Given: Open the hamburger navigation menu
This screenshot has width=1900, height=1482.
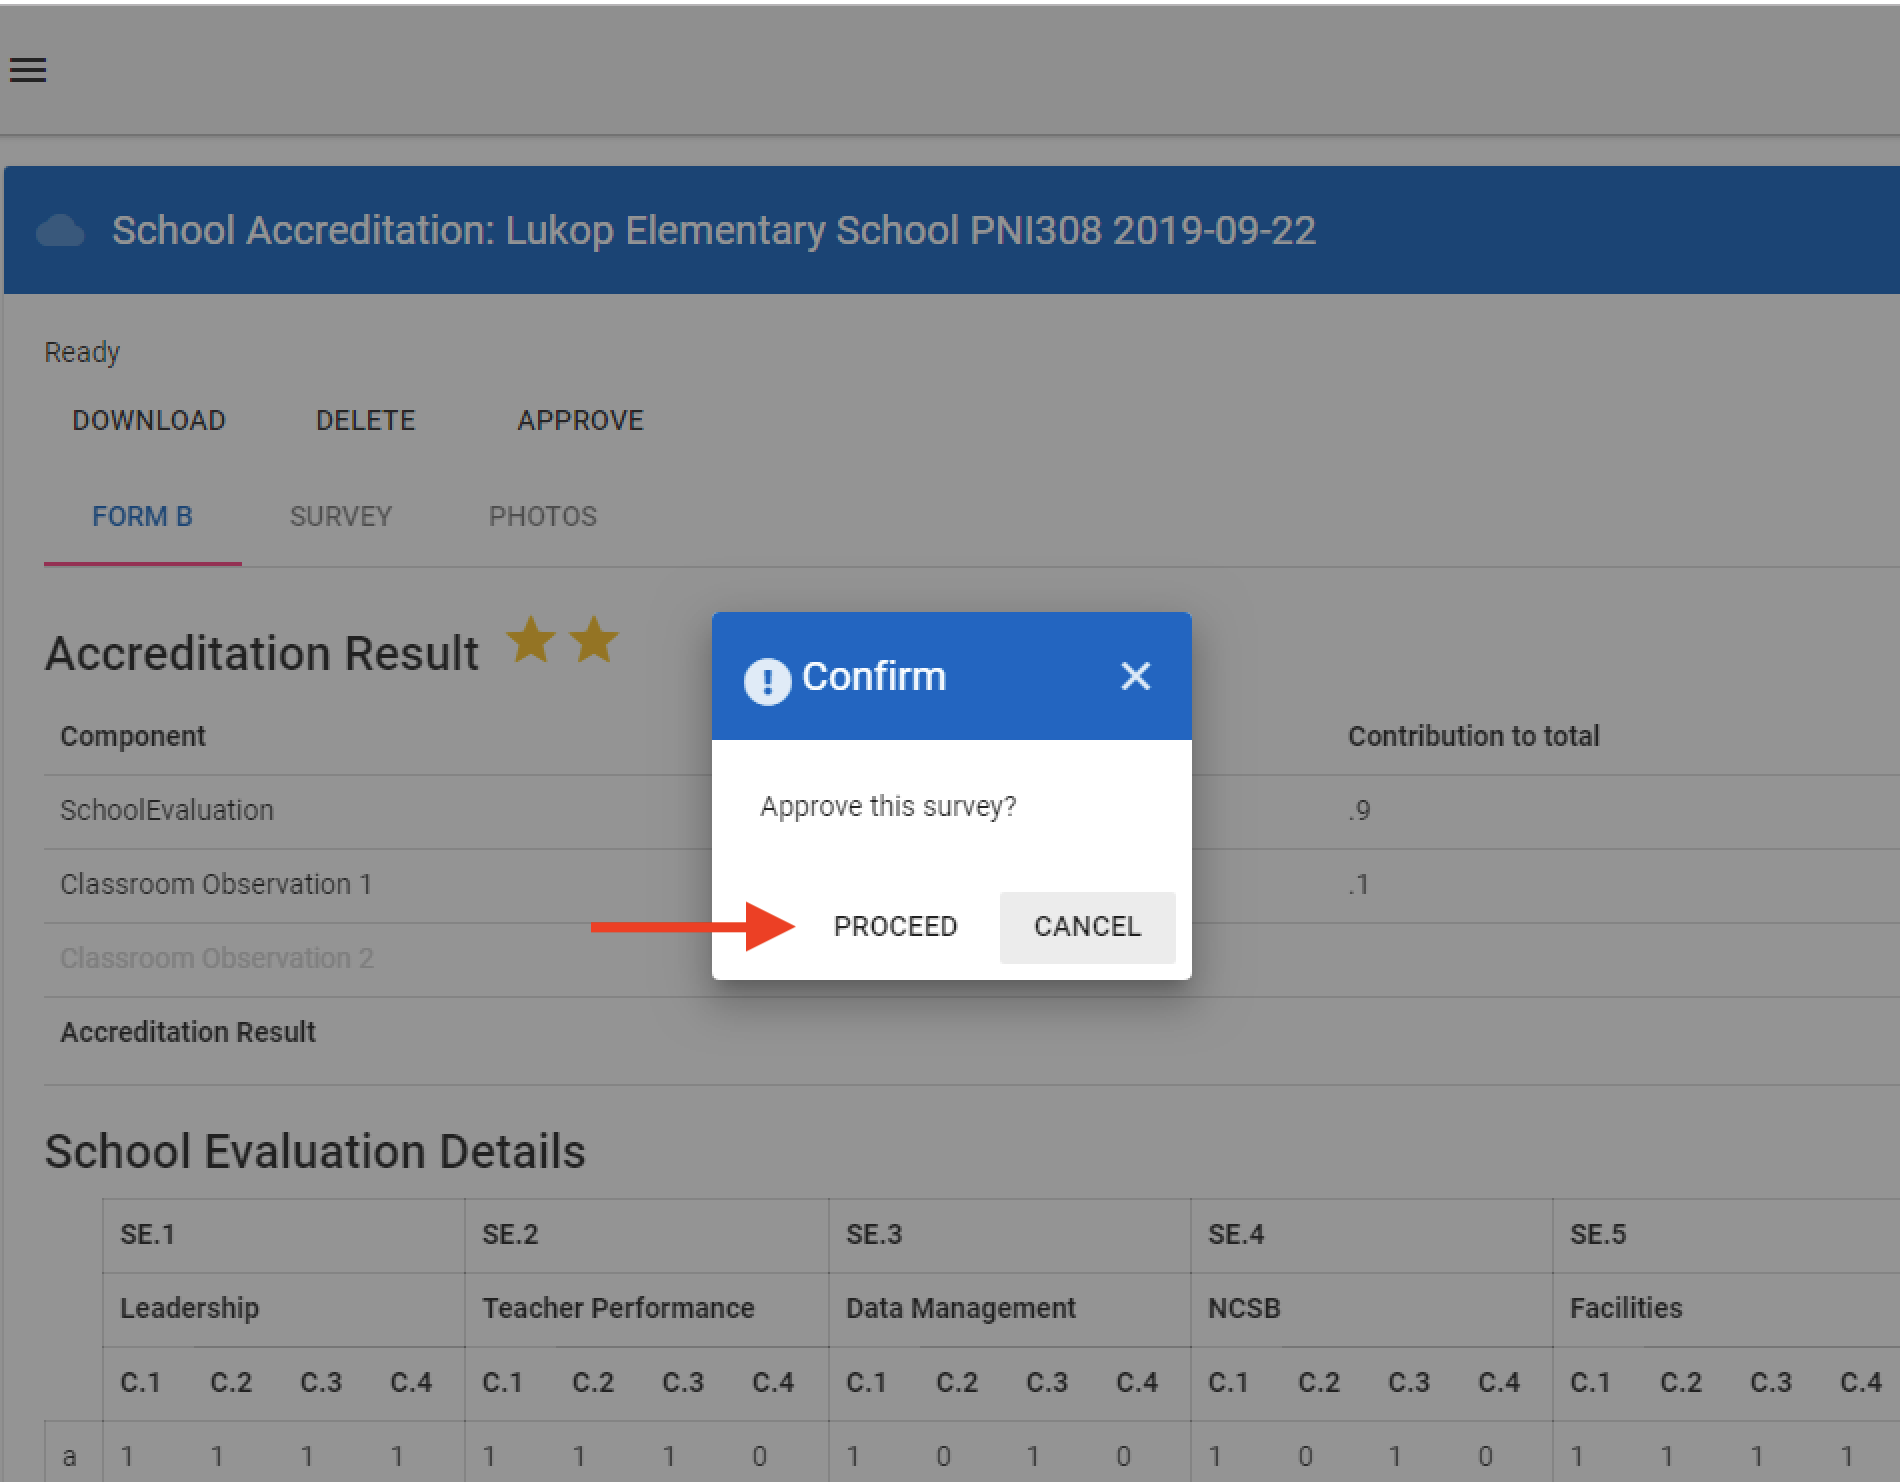Looking at the screenshot, I should 28,70.
